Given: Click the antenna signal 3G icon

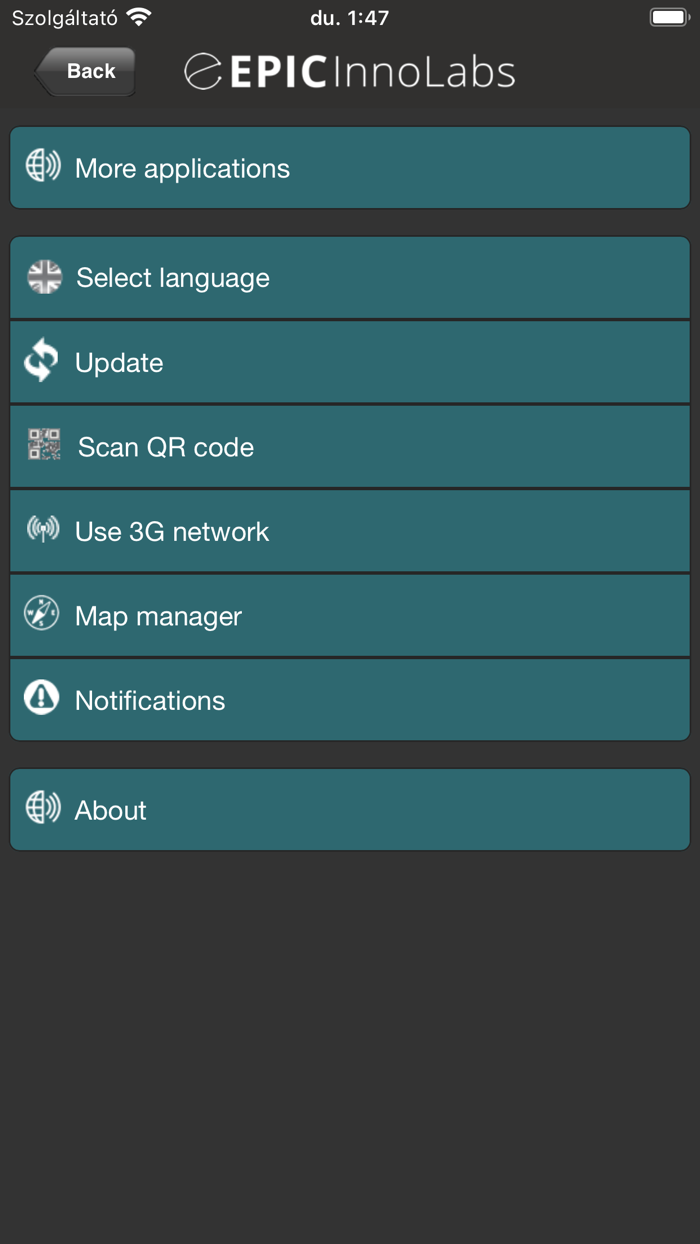Looking at the screenshot, I should (x=43, y=529).
